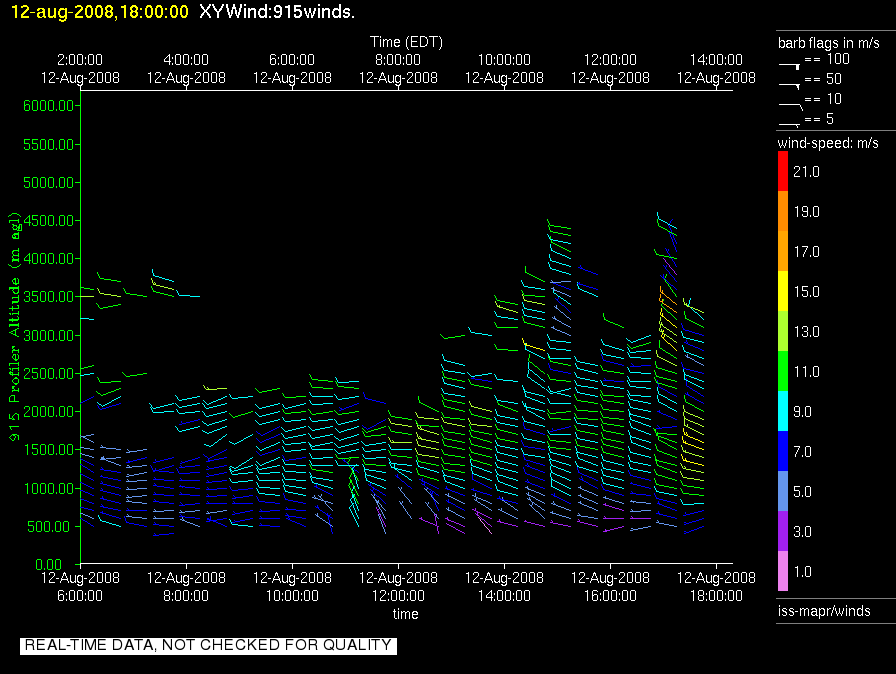Click the bottom axis 14:00:00 tick label
896x674 pixels.
click(504, 587)
